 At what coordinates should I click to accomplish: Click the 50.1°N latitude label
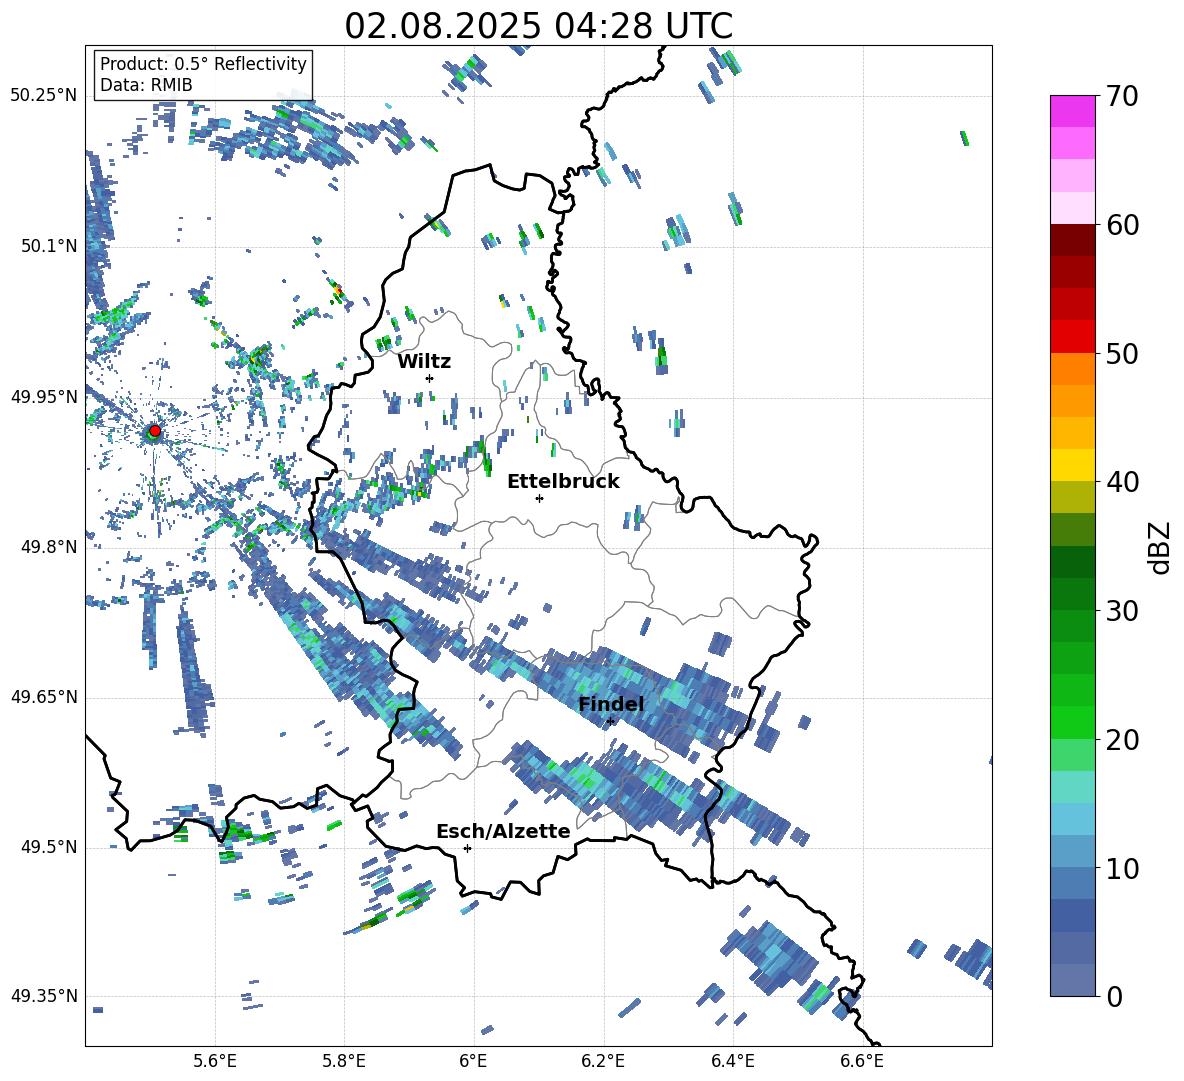49,246
